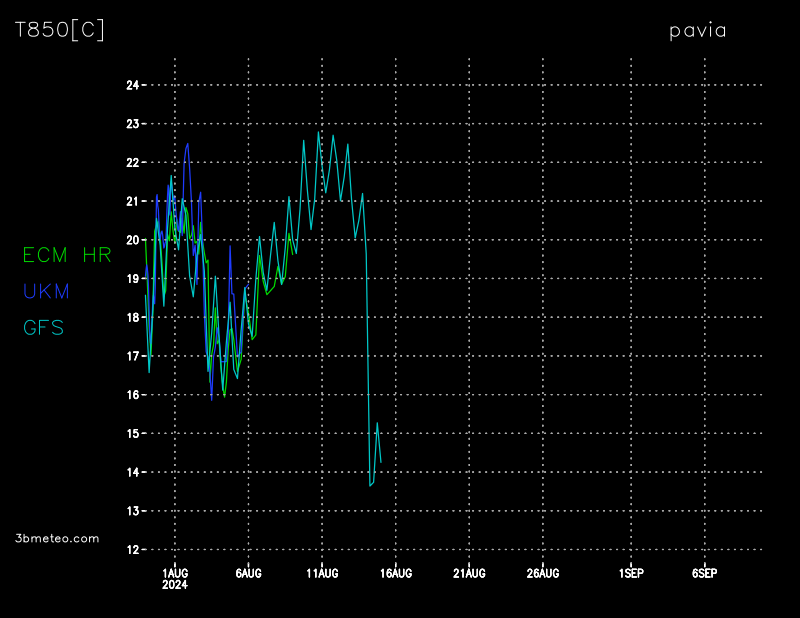
Task: Select the 16AUG date label
Action: point(395,573)
